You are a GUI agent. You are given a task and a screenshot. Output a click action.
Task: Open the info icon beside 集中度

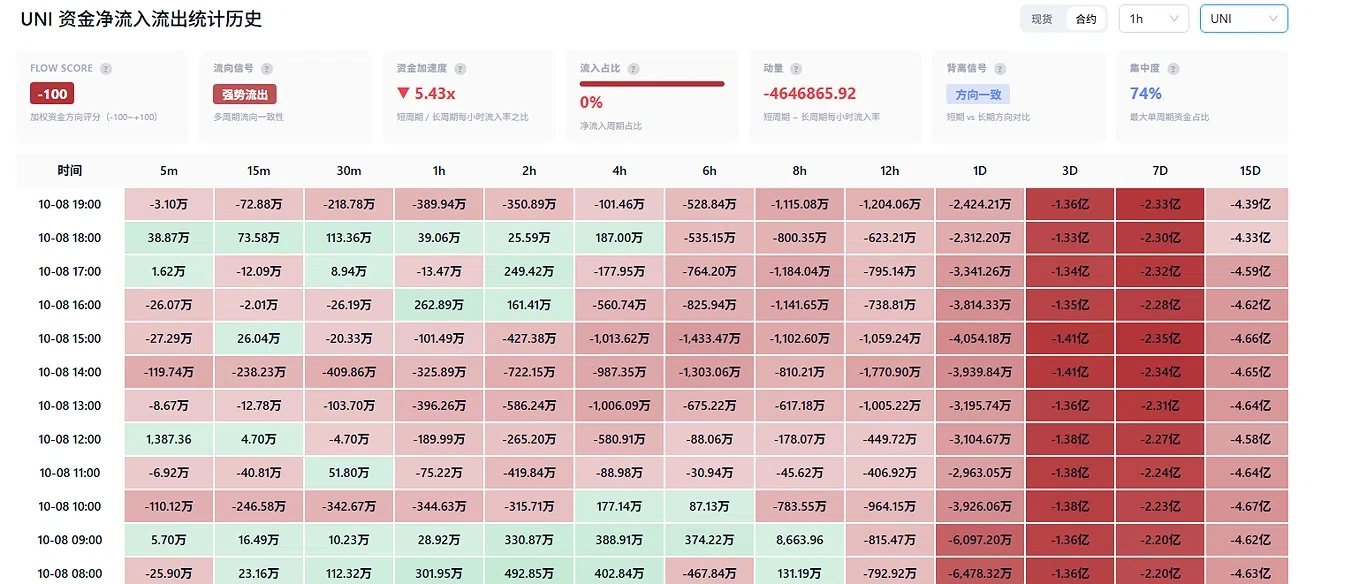point(1173,69)
